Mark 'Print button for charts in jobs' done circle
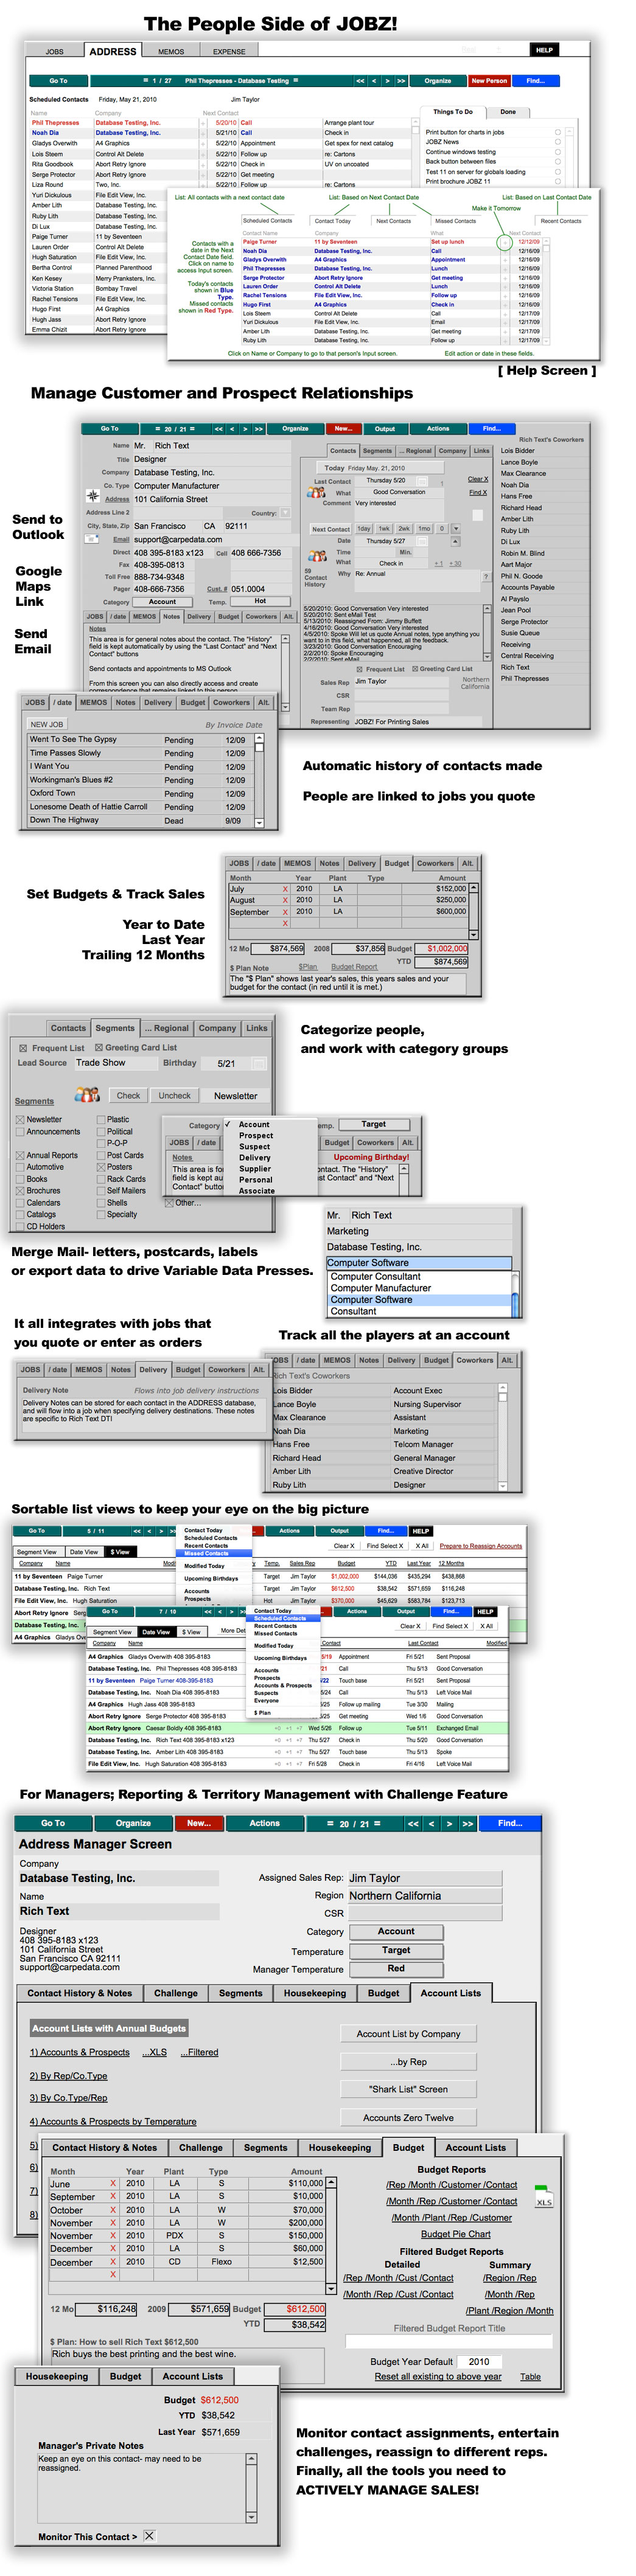 [558, 132]
